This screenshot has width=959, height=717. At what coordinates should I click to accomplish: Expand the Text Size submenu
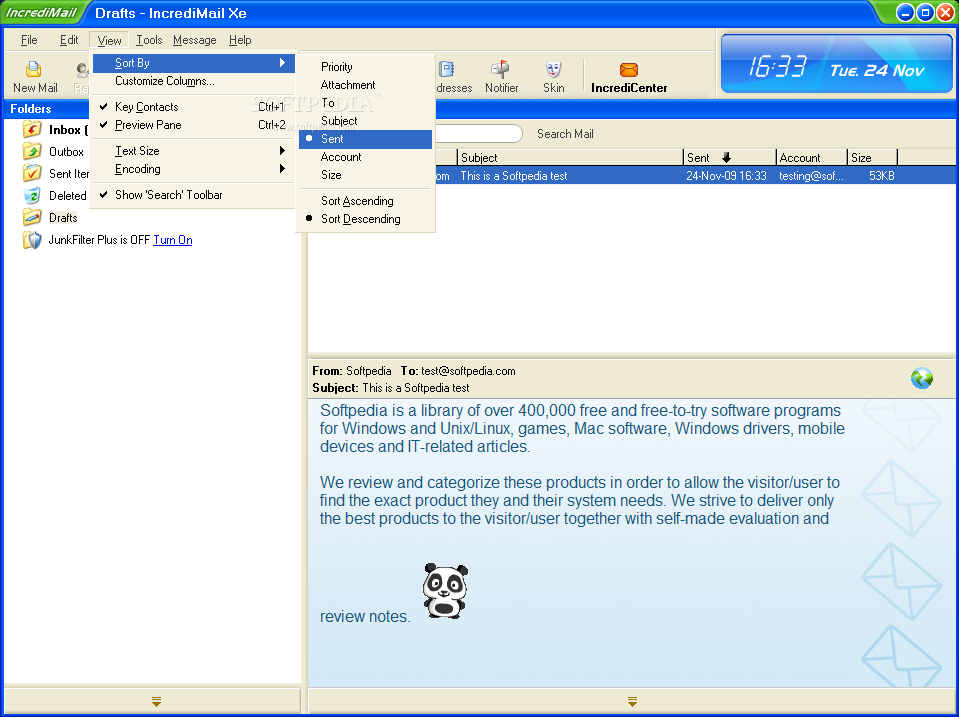[194, 151]
